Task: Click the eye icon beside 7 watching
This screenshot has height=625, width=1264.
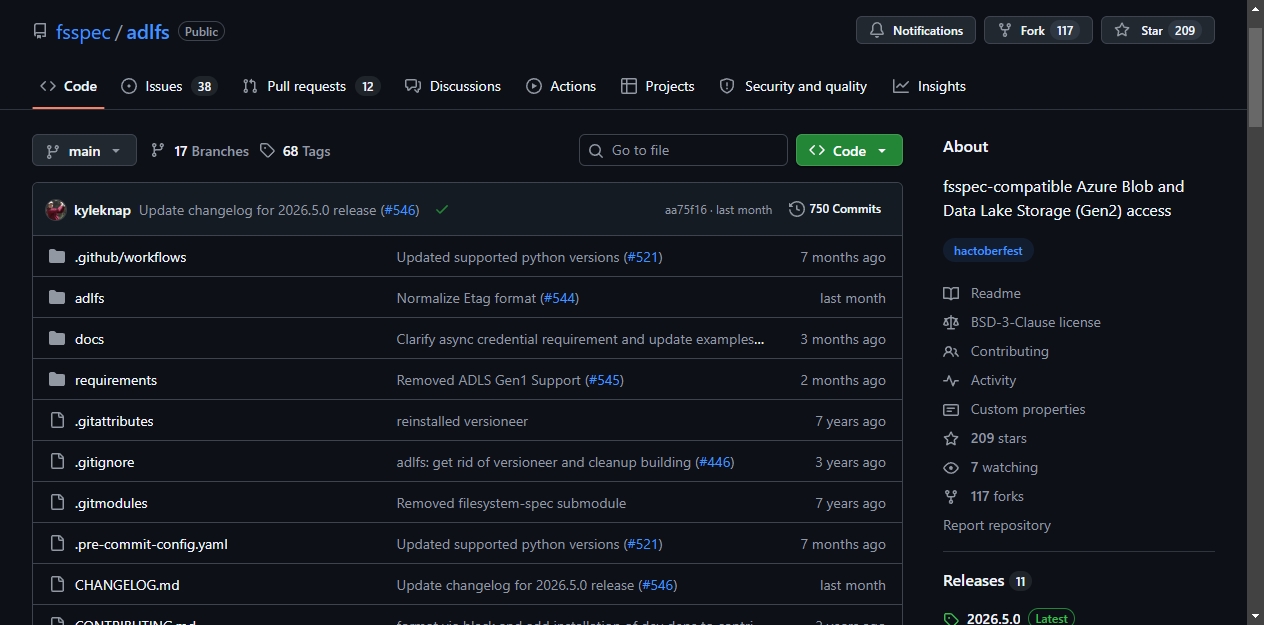Action: [951, 467]
